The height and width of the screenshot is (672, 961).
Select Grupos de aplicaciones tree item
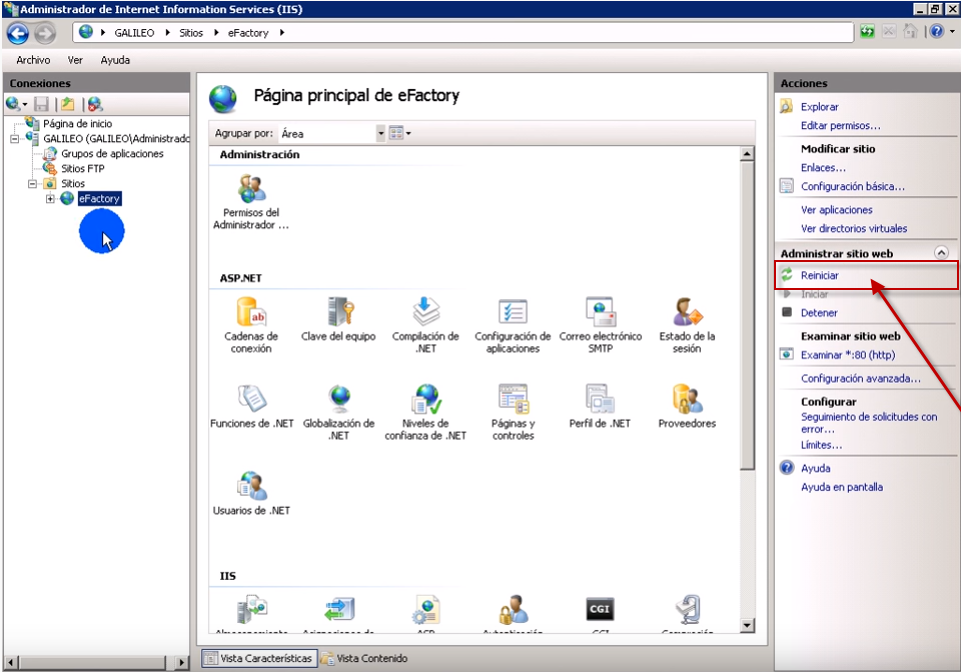[x=112, y=153]
